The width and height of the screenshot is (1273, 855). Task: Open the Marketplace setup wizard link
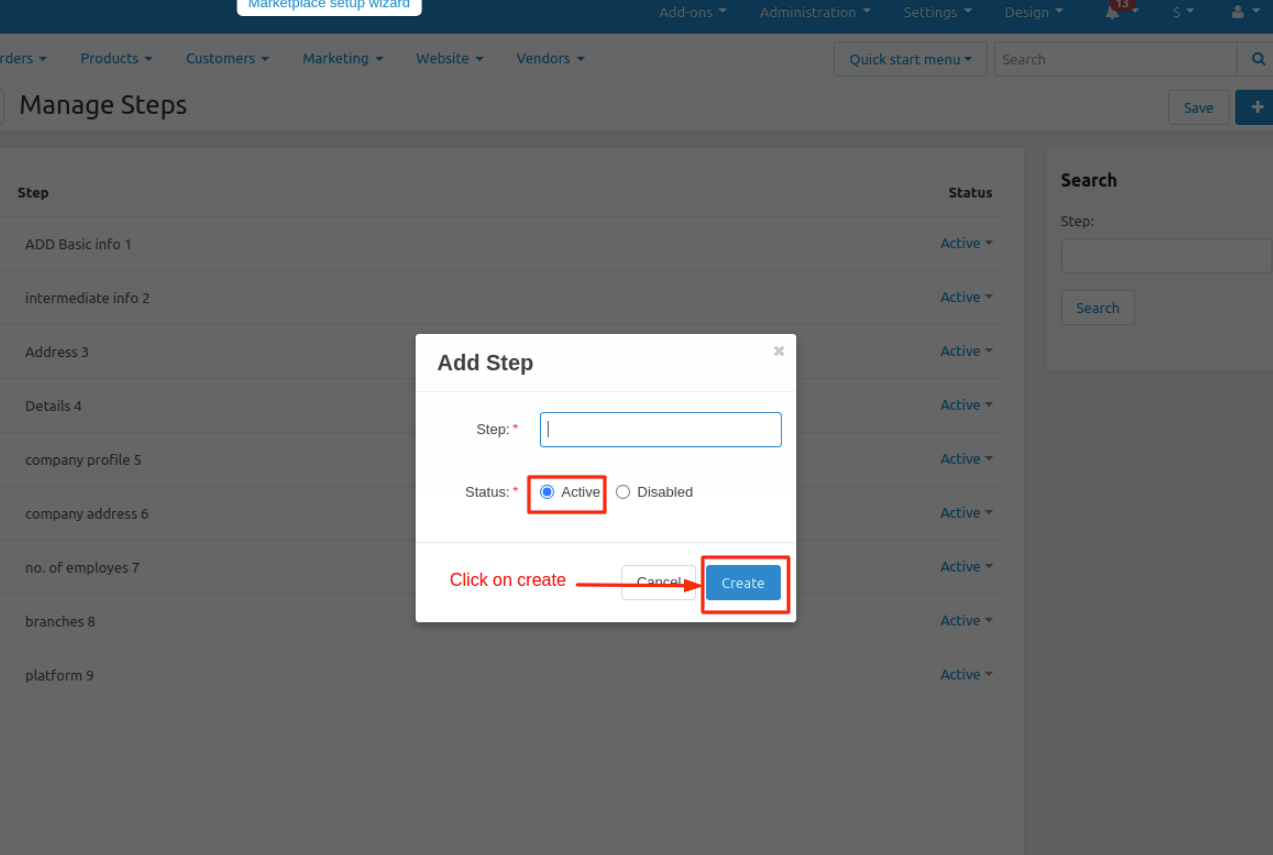[x=329, y=5]
